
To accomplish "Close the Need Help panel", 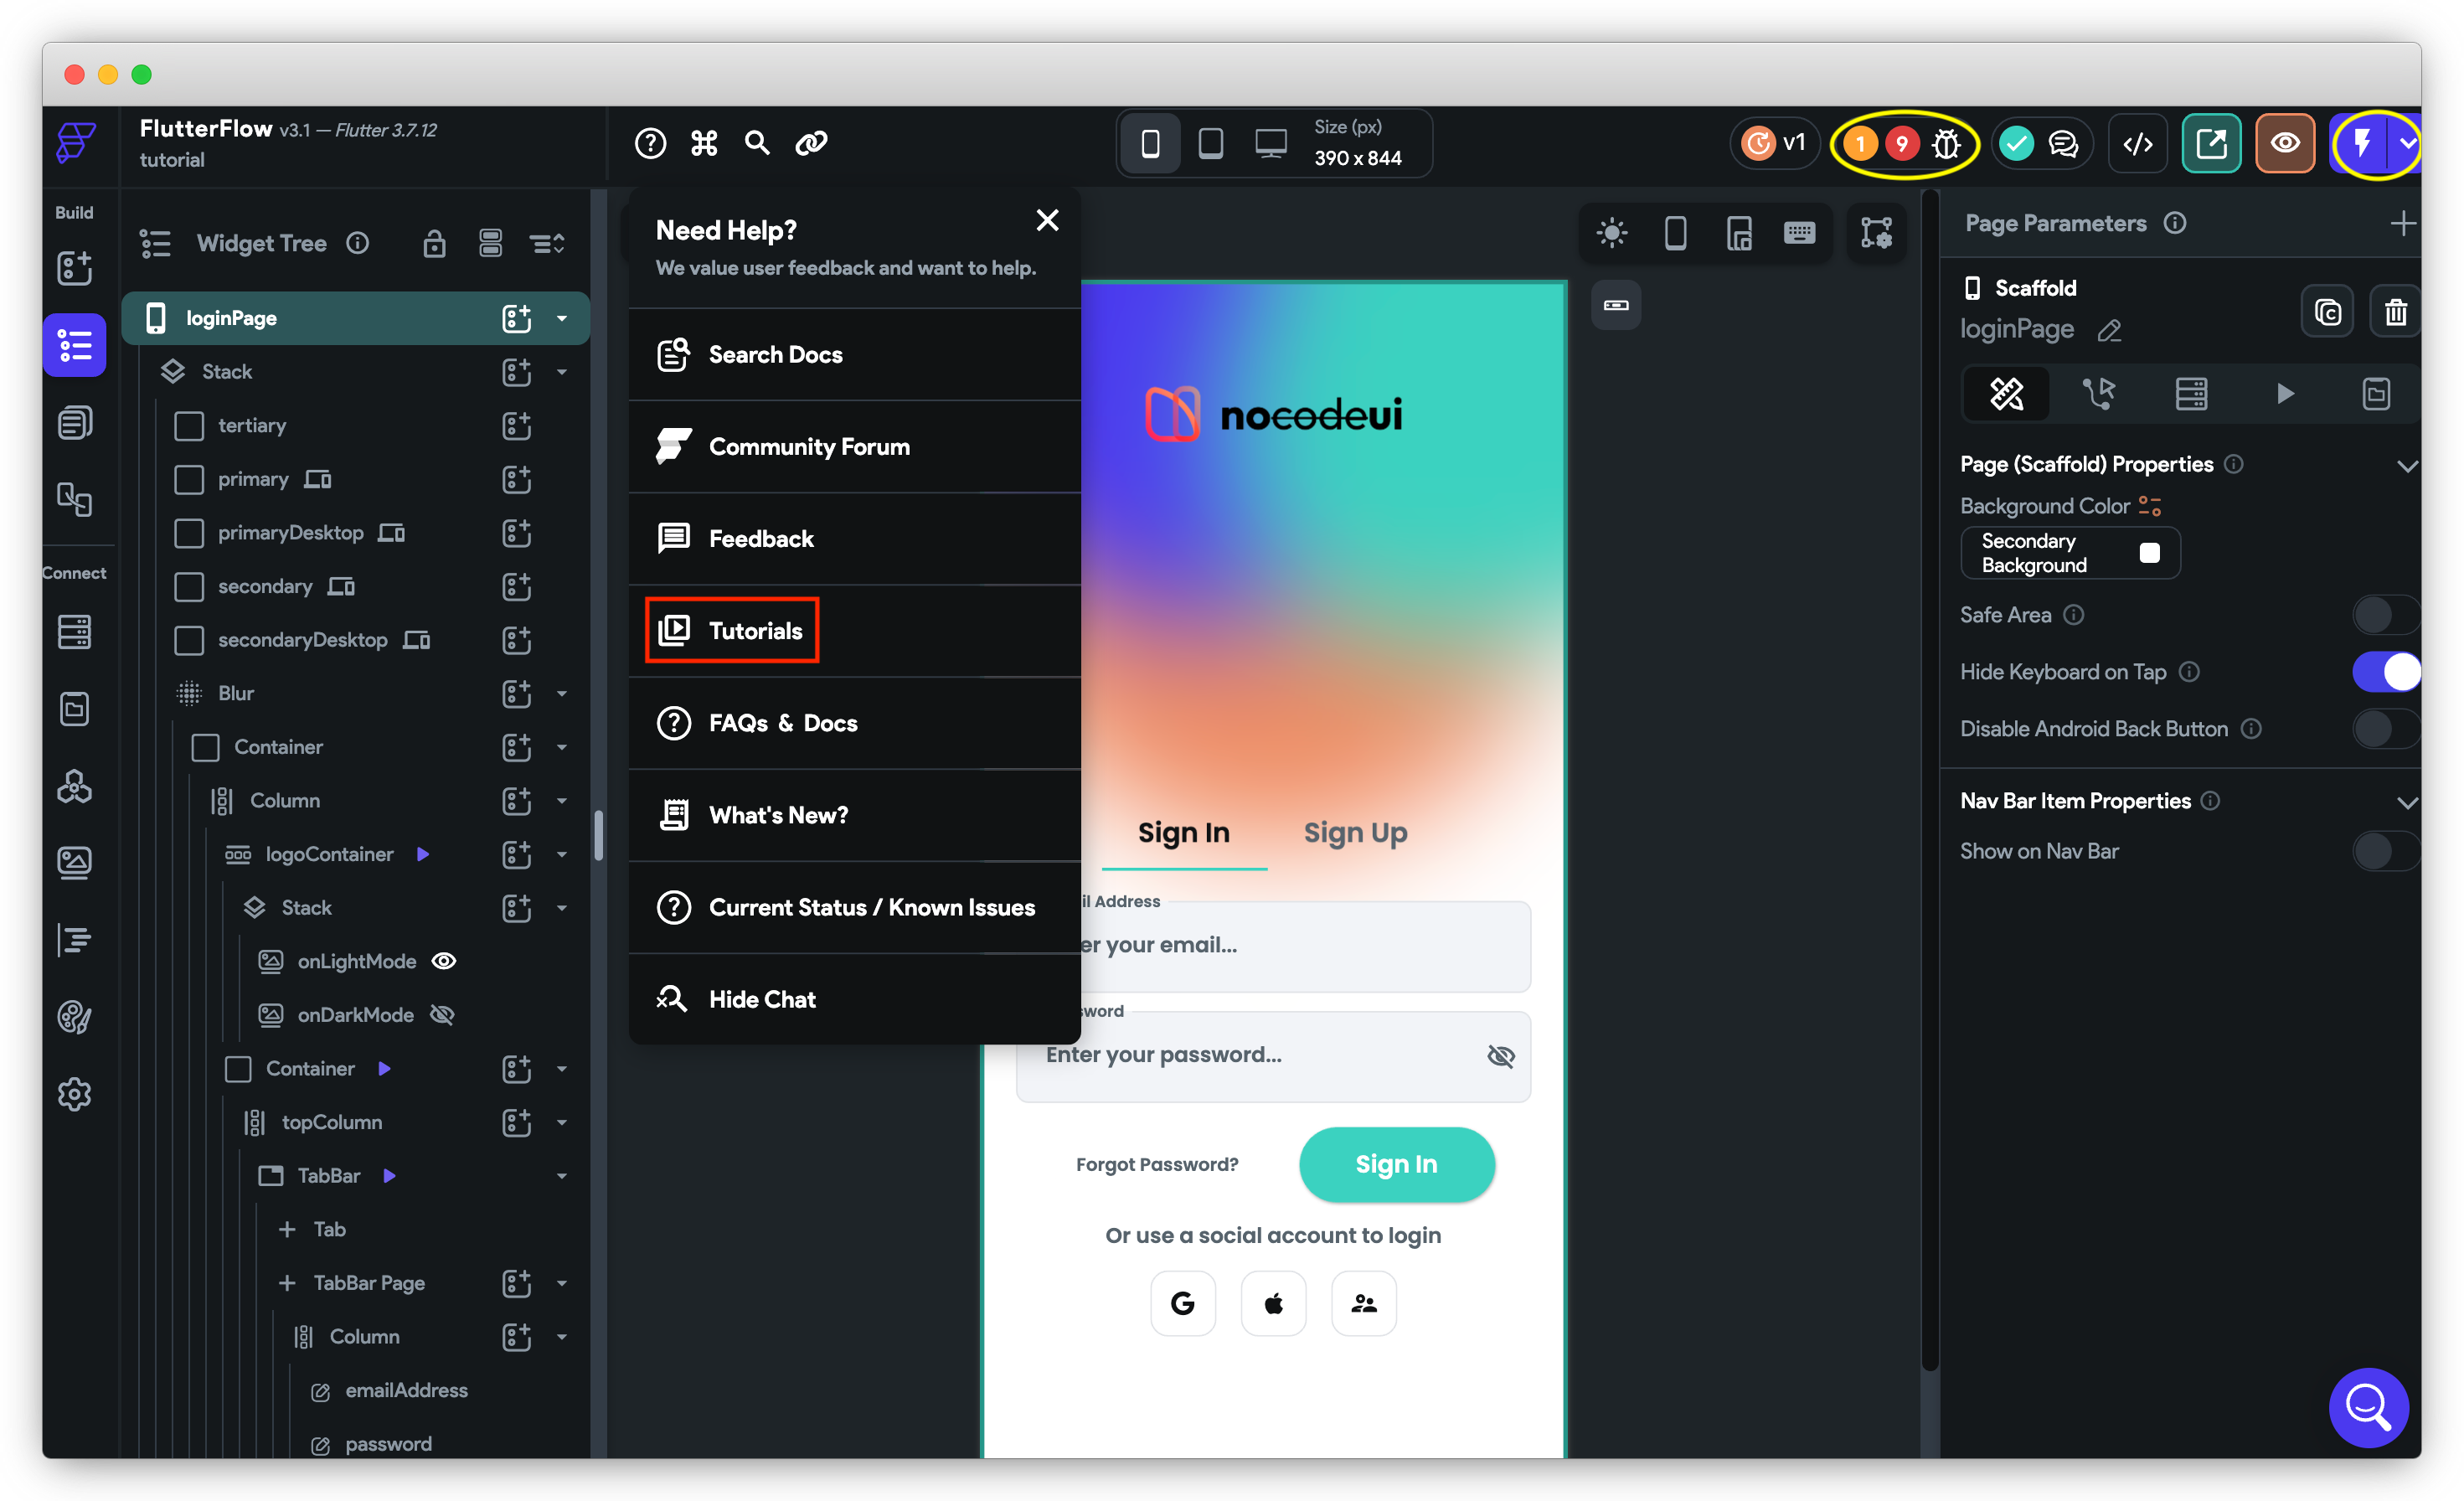I will [1047, 220].
